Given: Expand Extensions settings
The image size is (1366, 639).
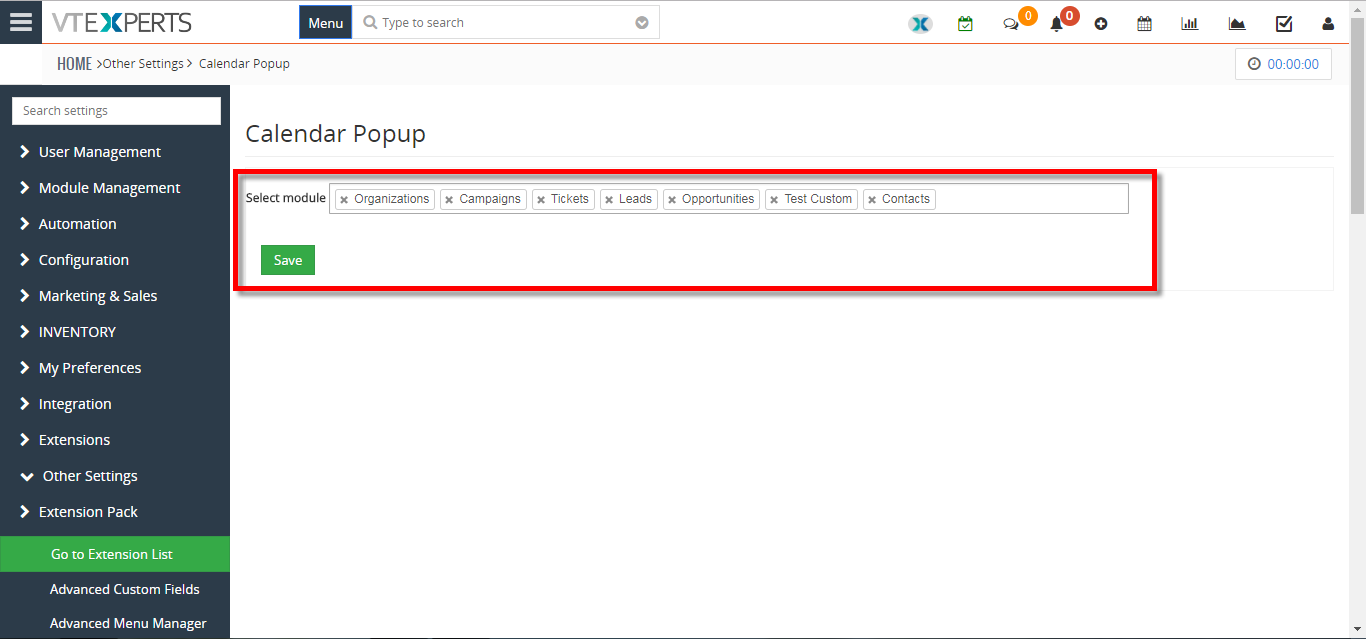Looking at the screenshot, I should pos(115,440).
